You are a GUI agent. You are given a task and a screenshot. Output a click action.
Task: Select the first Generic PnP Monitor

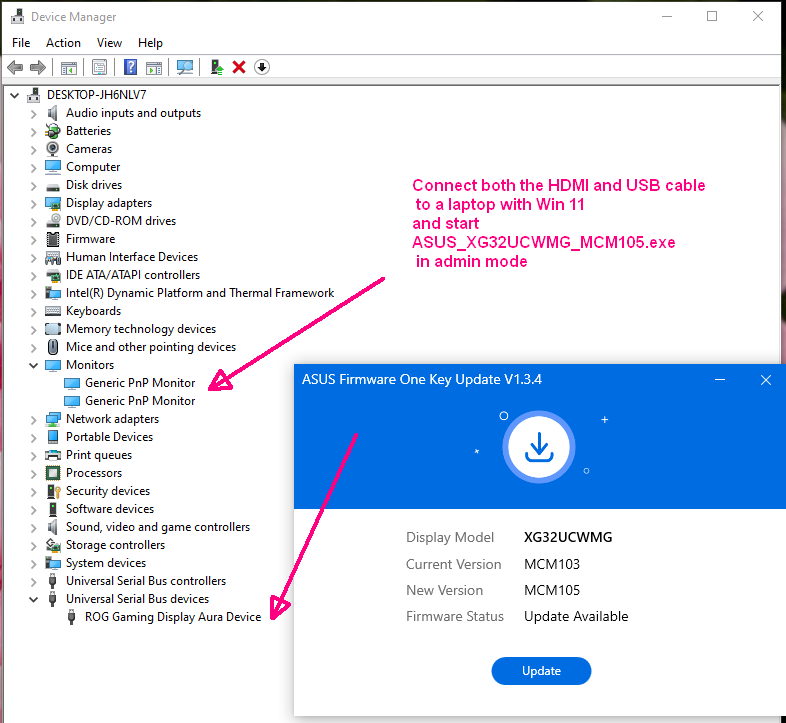point(140,383)
